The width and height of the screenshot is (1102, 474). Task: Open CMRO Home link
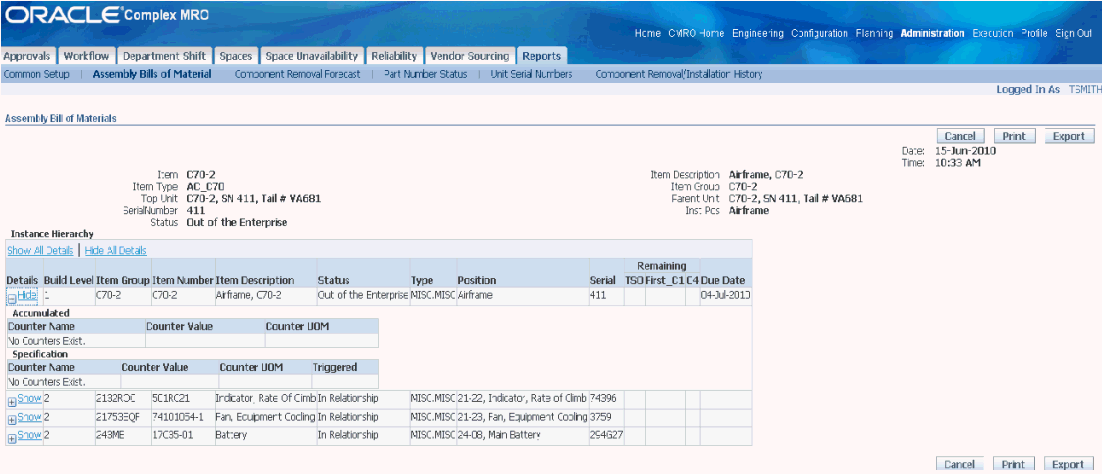(696, 33)
